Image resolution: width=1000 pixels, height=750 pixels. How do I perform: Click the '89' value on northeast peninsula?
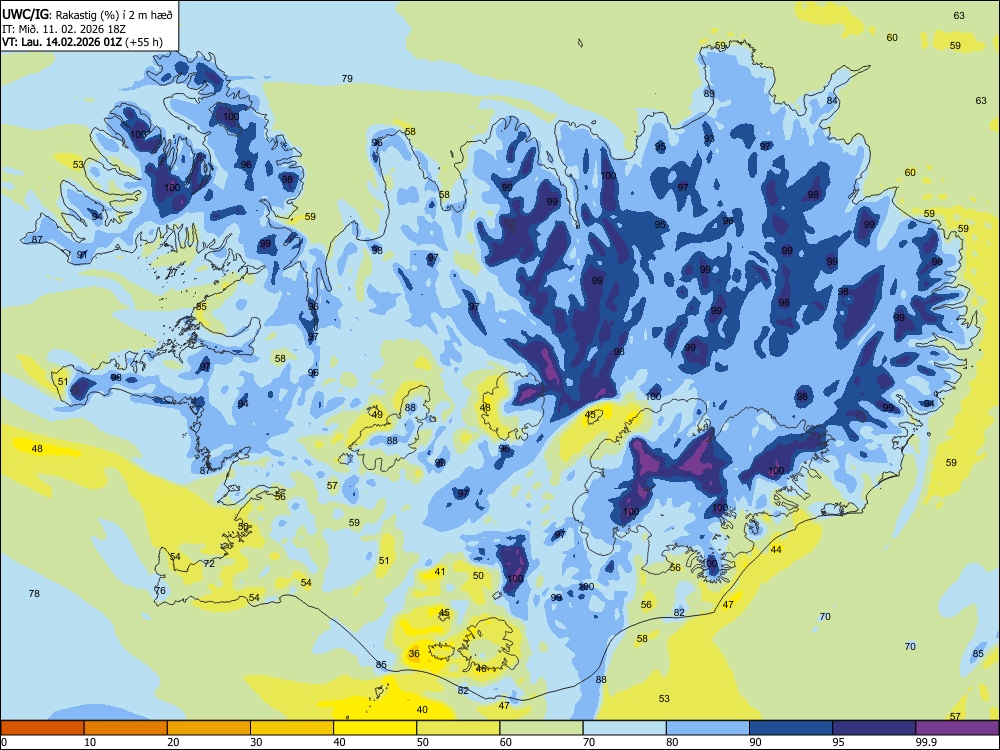coord(709,93)
